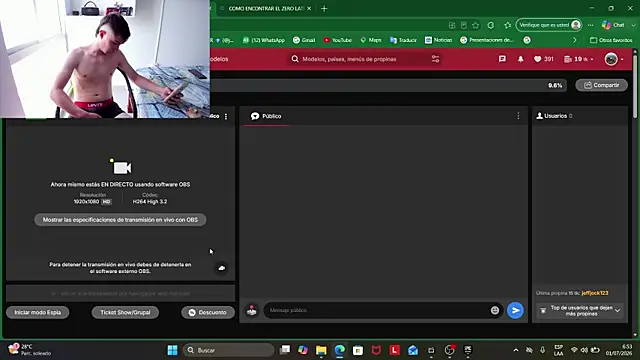Open Edge settings and more ellipsis
This screenshot has height=360, width=640.
(591, 25)
